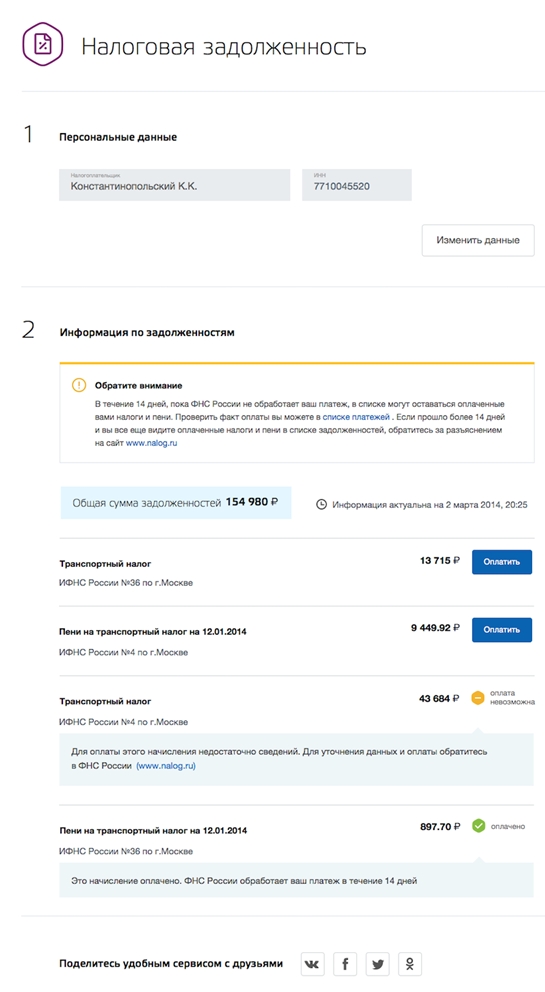Click the yellow exclamation warning icon
The height and width of the screenshot is (992, 545).
[78, 385]
